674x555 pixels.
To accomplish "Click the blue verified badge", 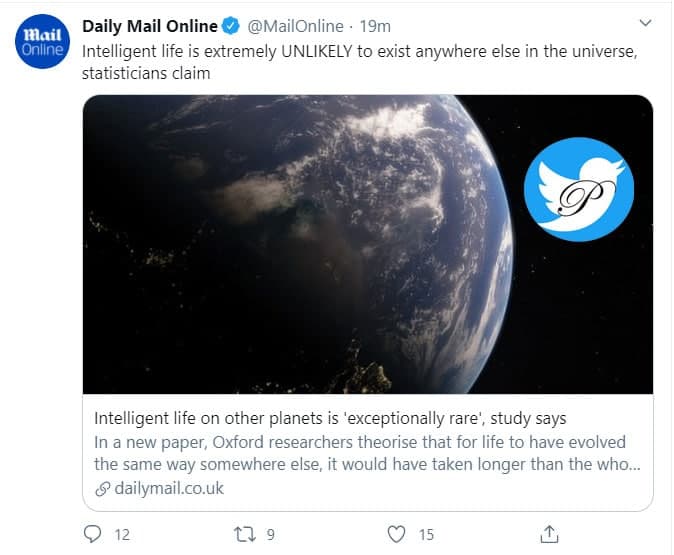I will tap(229, 26).
